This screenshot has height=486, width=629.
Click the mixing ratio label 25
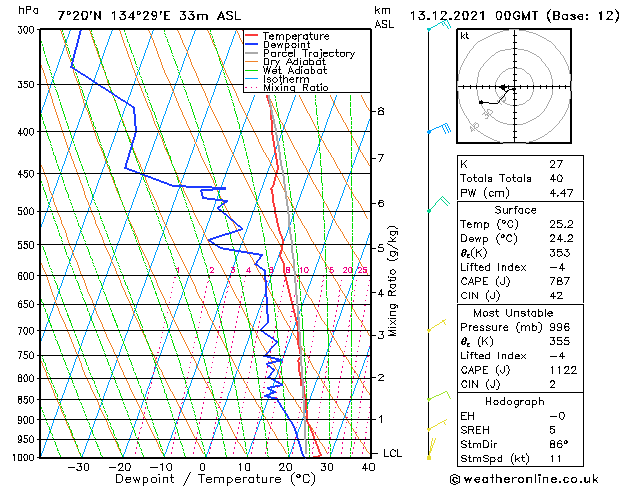point(363,270)
